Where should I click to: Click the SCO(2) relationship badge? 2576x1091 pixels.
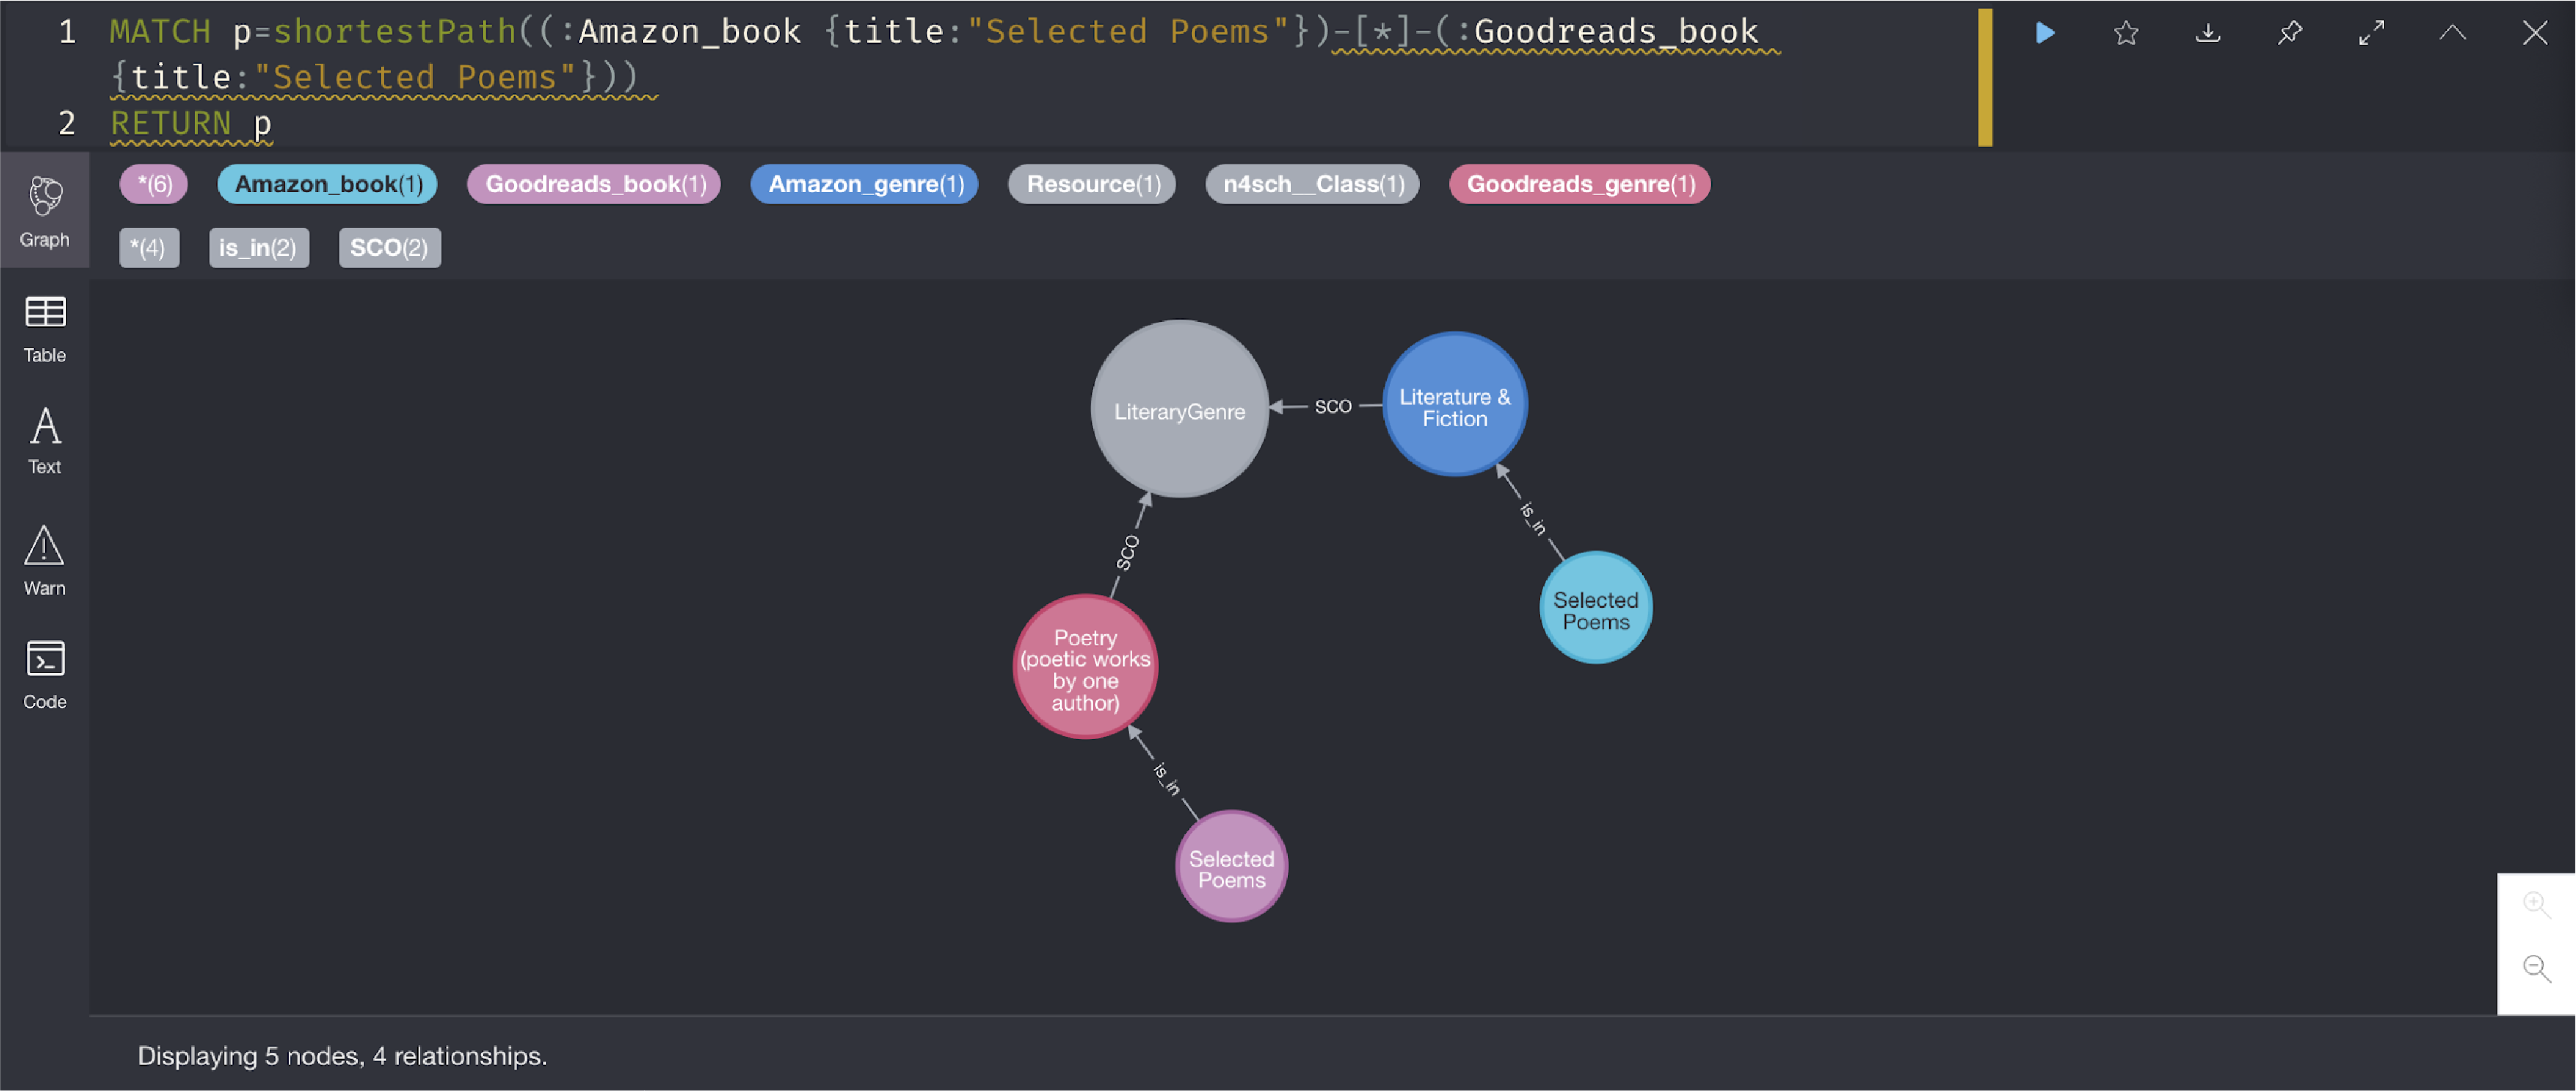(389, 248)
